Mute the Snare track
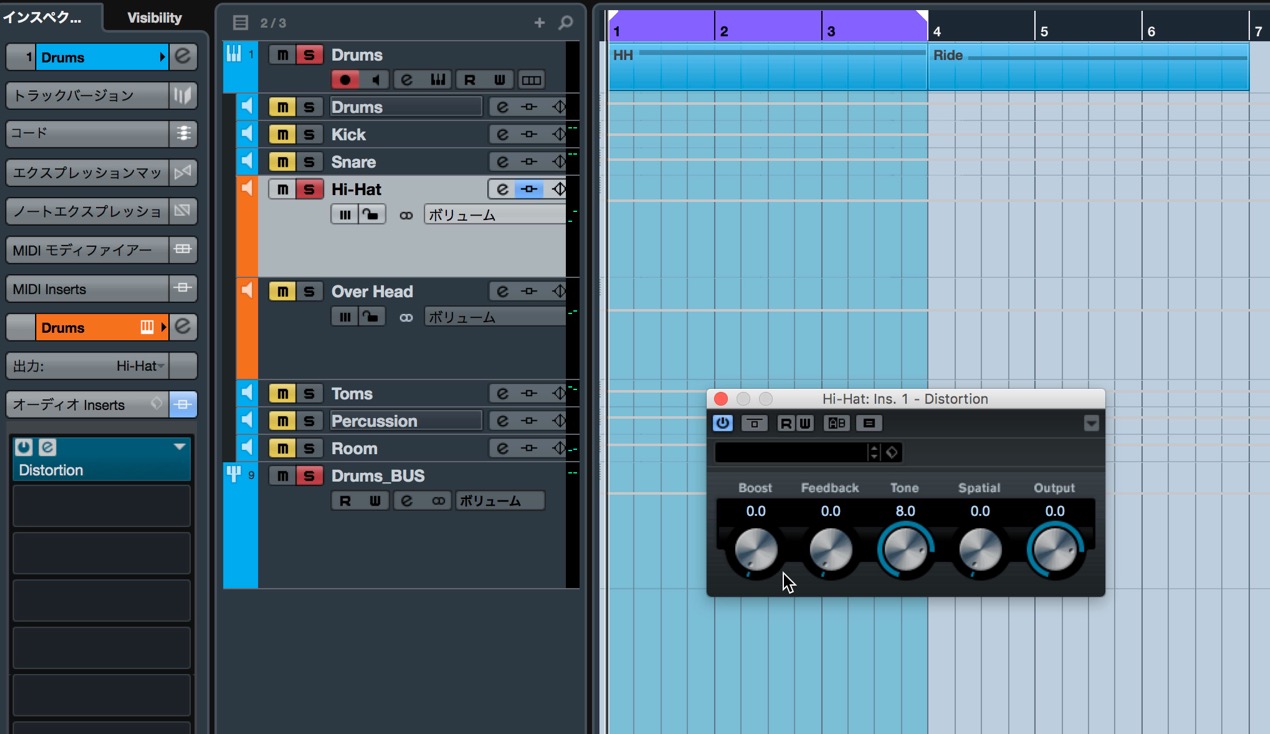Viewport: 1270px width, 734px height. click(282, 162)
